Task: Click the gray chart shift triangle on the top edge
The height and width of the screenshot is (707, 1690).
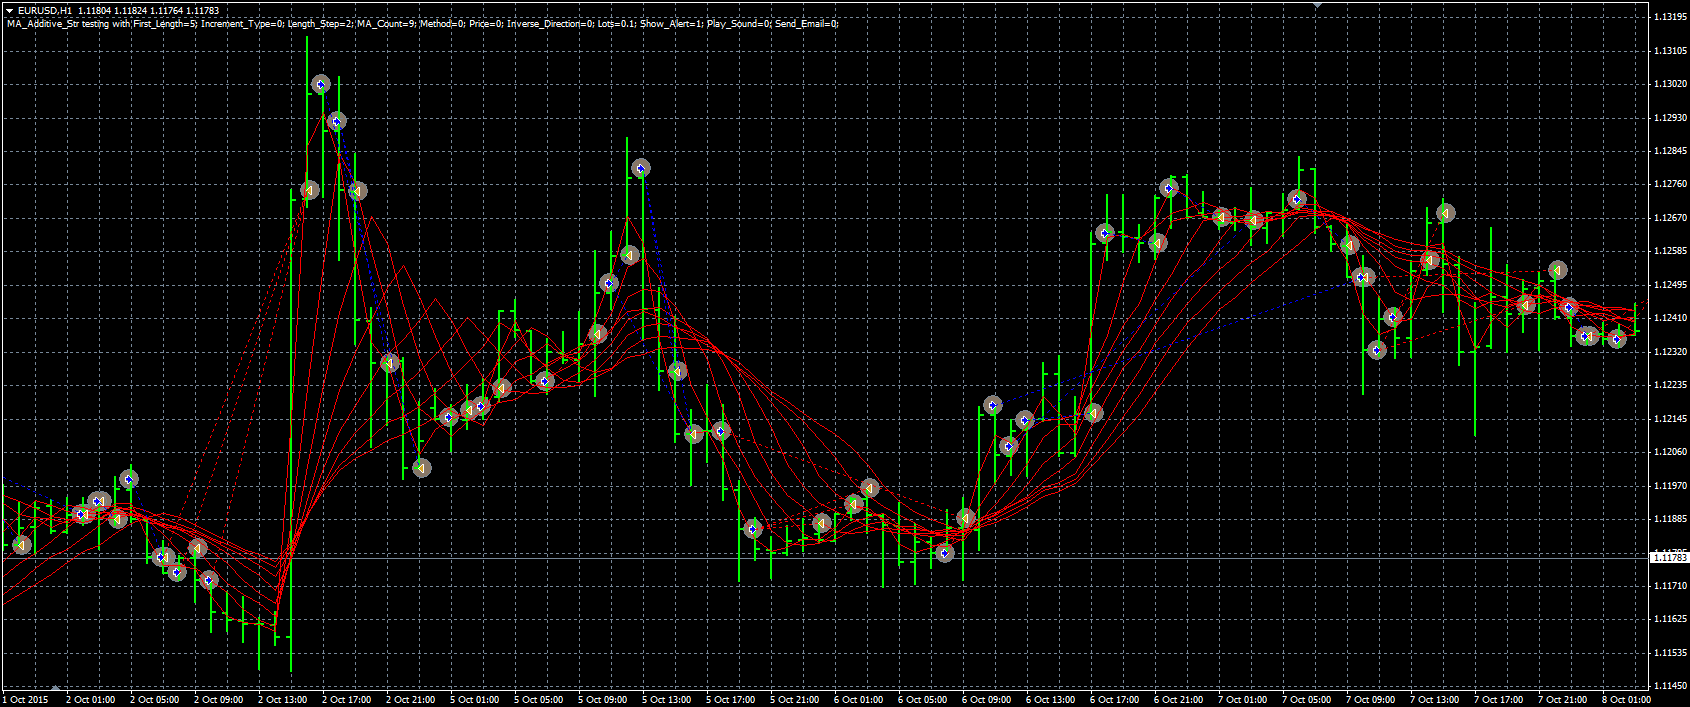Action: coord(1317,5)
